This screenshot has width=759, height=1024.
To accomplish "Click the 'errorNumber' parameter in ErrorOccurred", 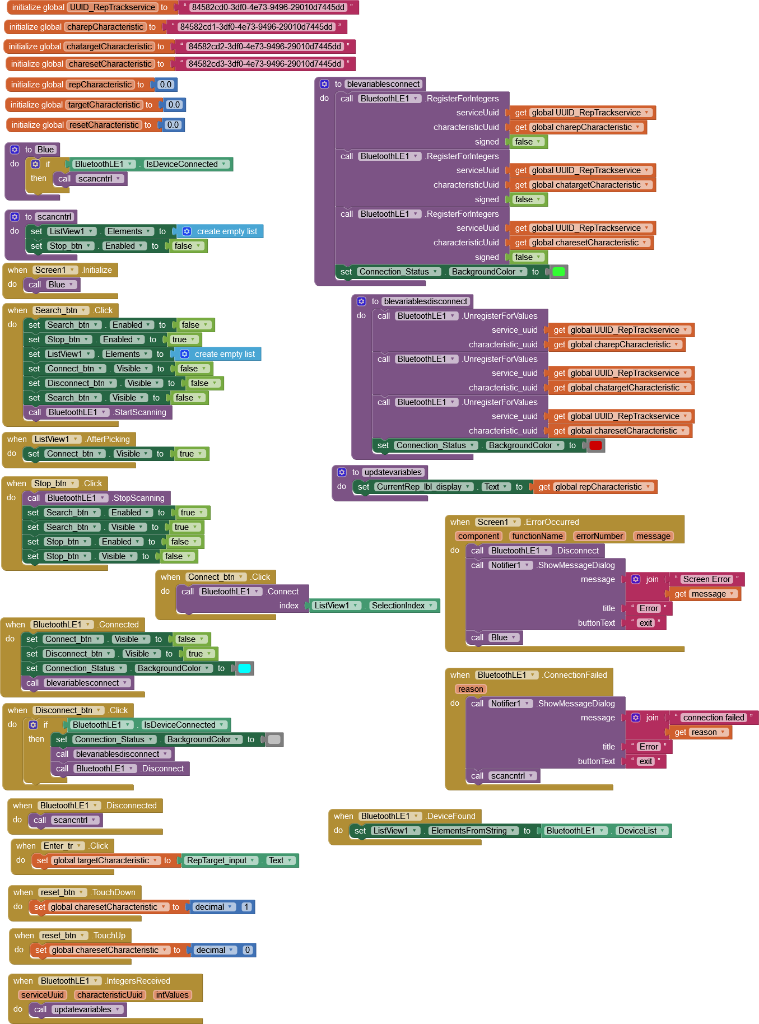I will pos(599,536).
